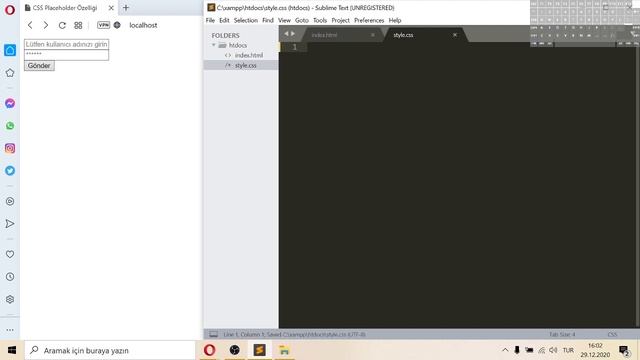Close the CSS Placeholder Özelliği tab

click(111, 8)
